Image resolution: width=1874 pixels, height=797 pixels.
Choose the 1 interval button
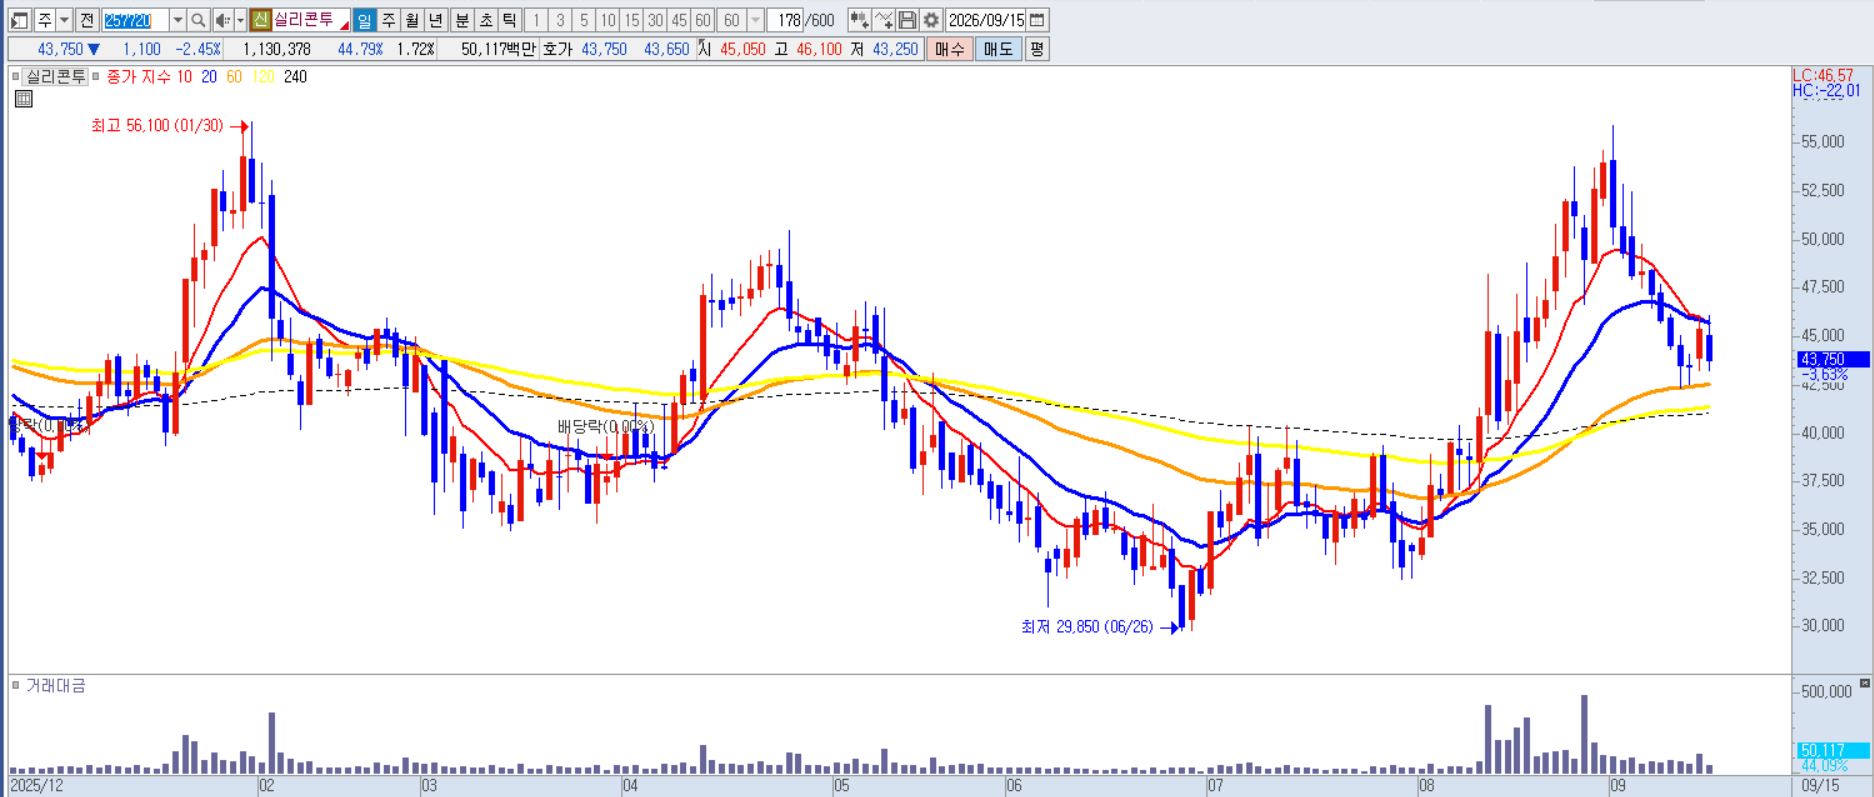click(536, 20)
